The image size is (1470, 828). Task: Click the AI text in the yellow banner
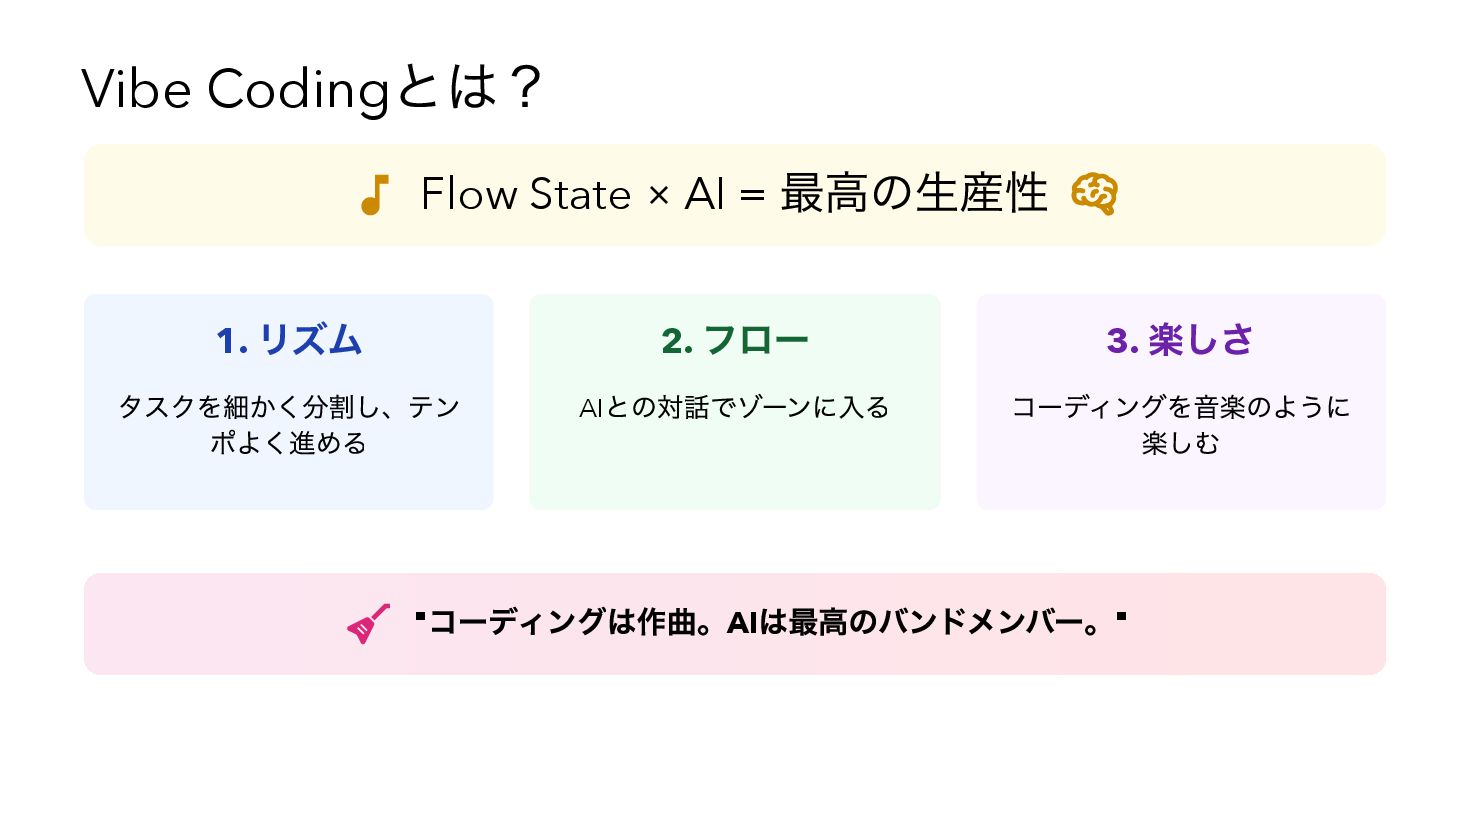(x=704, y=194)
